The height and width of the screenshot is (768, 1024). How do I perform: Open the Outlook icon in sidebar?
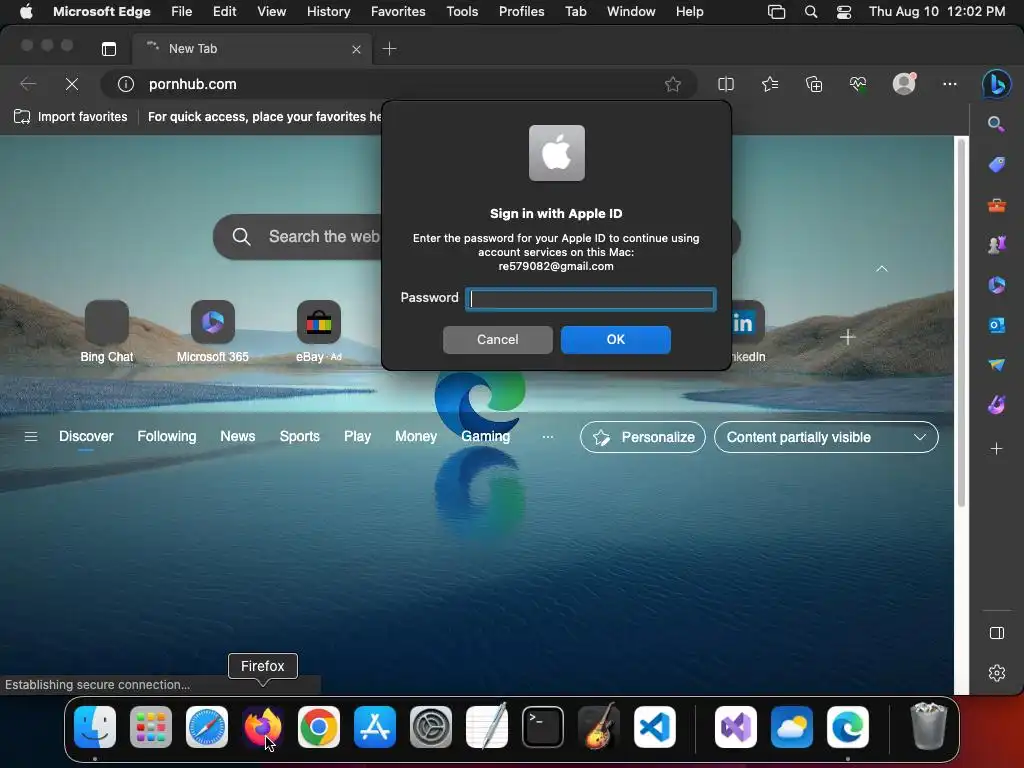coord(996,325)
